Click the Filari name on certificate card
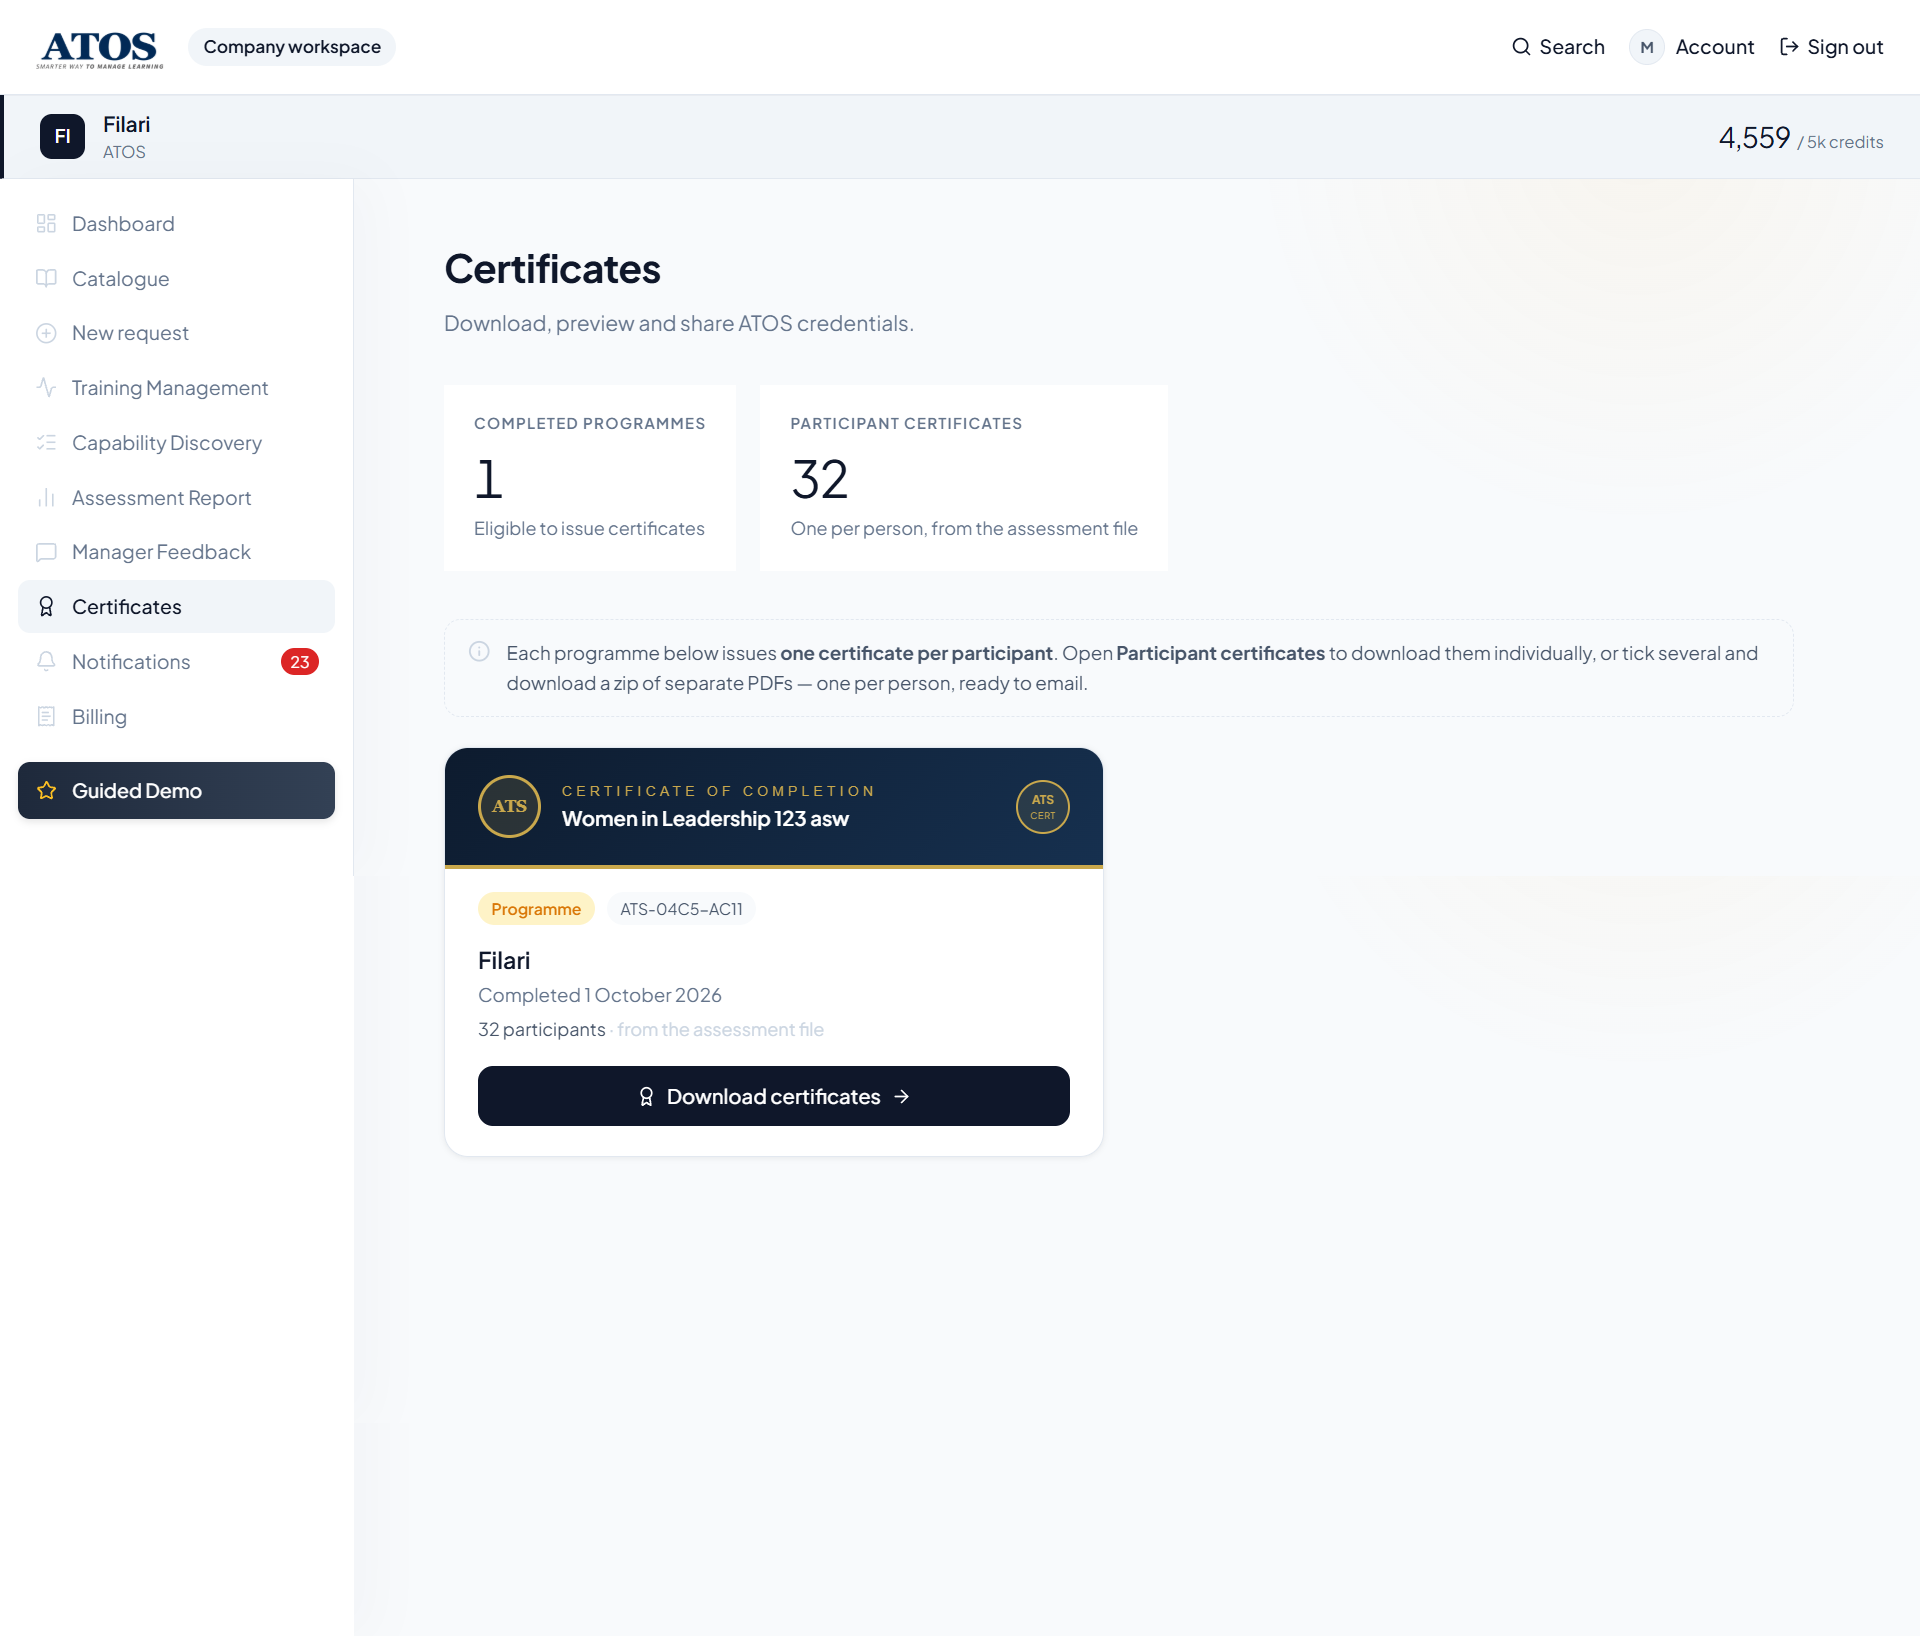 (x=504, y=961)
